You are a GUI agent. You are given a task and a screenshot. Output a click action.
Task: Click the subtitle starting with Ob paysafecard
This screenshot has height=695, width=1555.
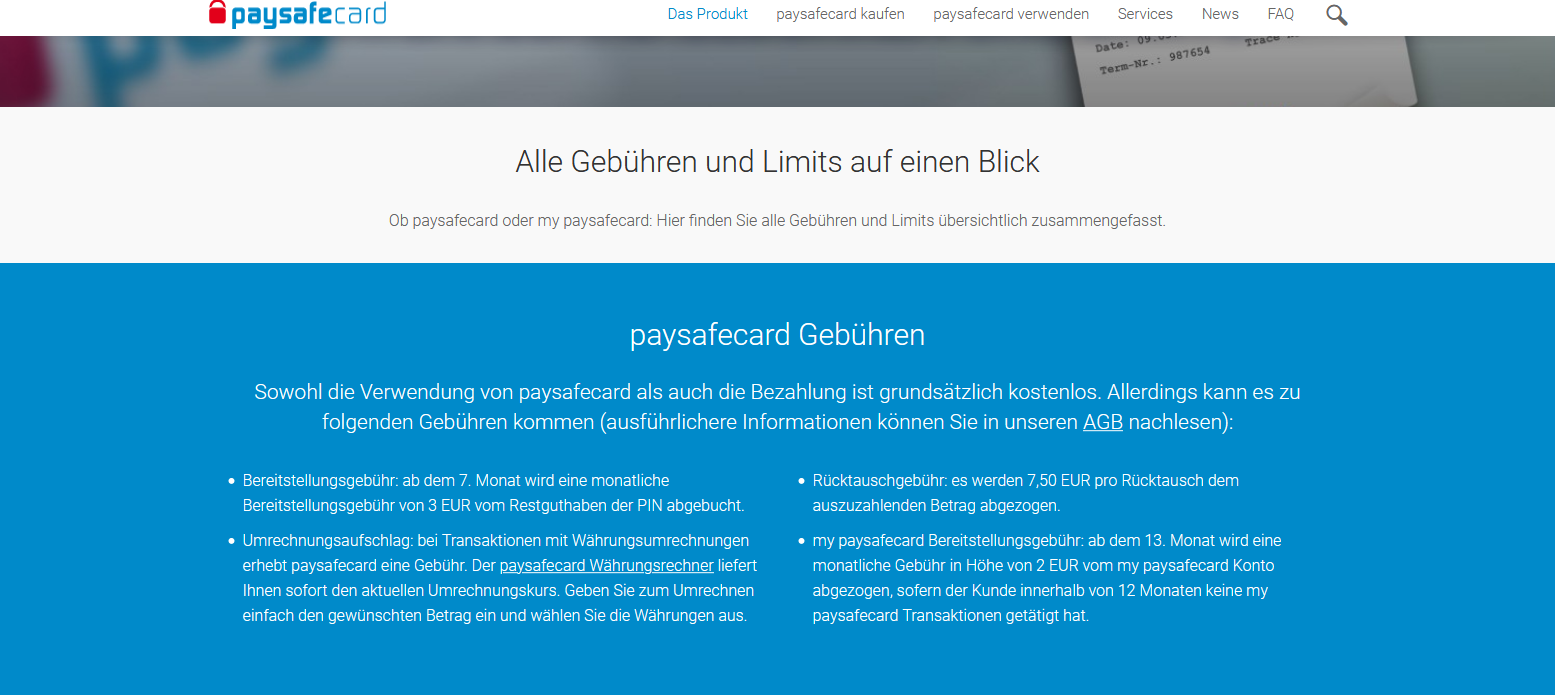[x=777, y=220]
